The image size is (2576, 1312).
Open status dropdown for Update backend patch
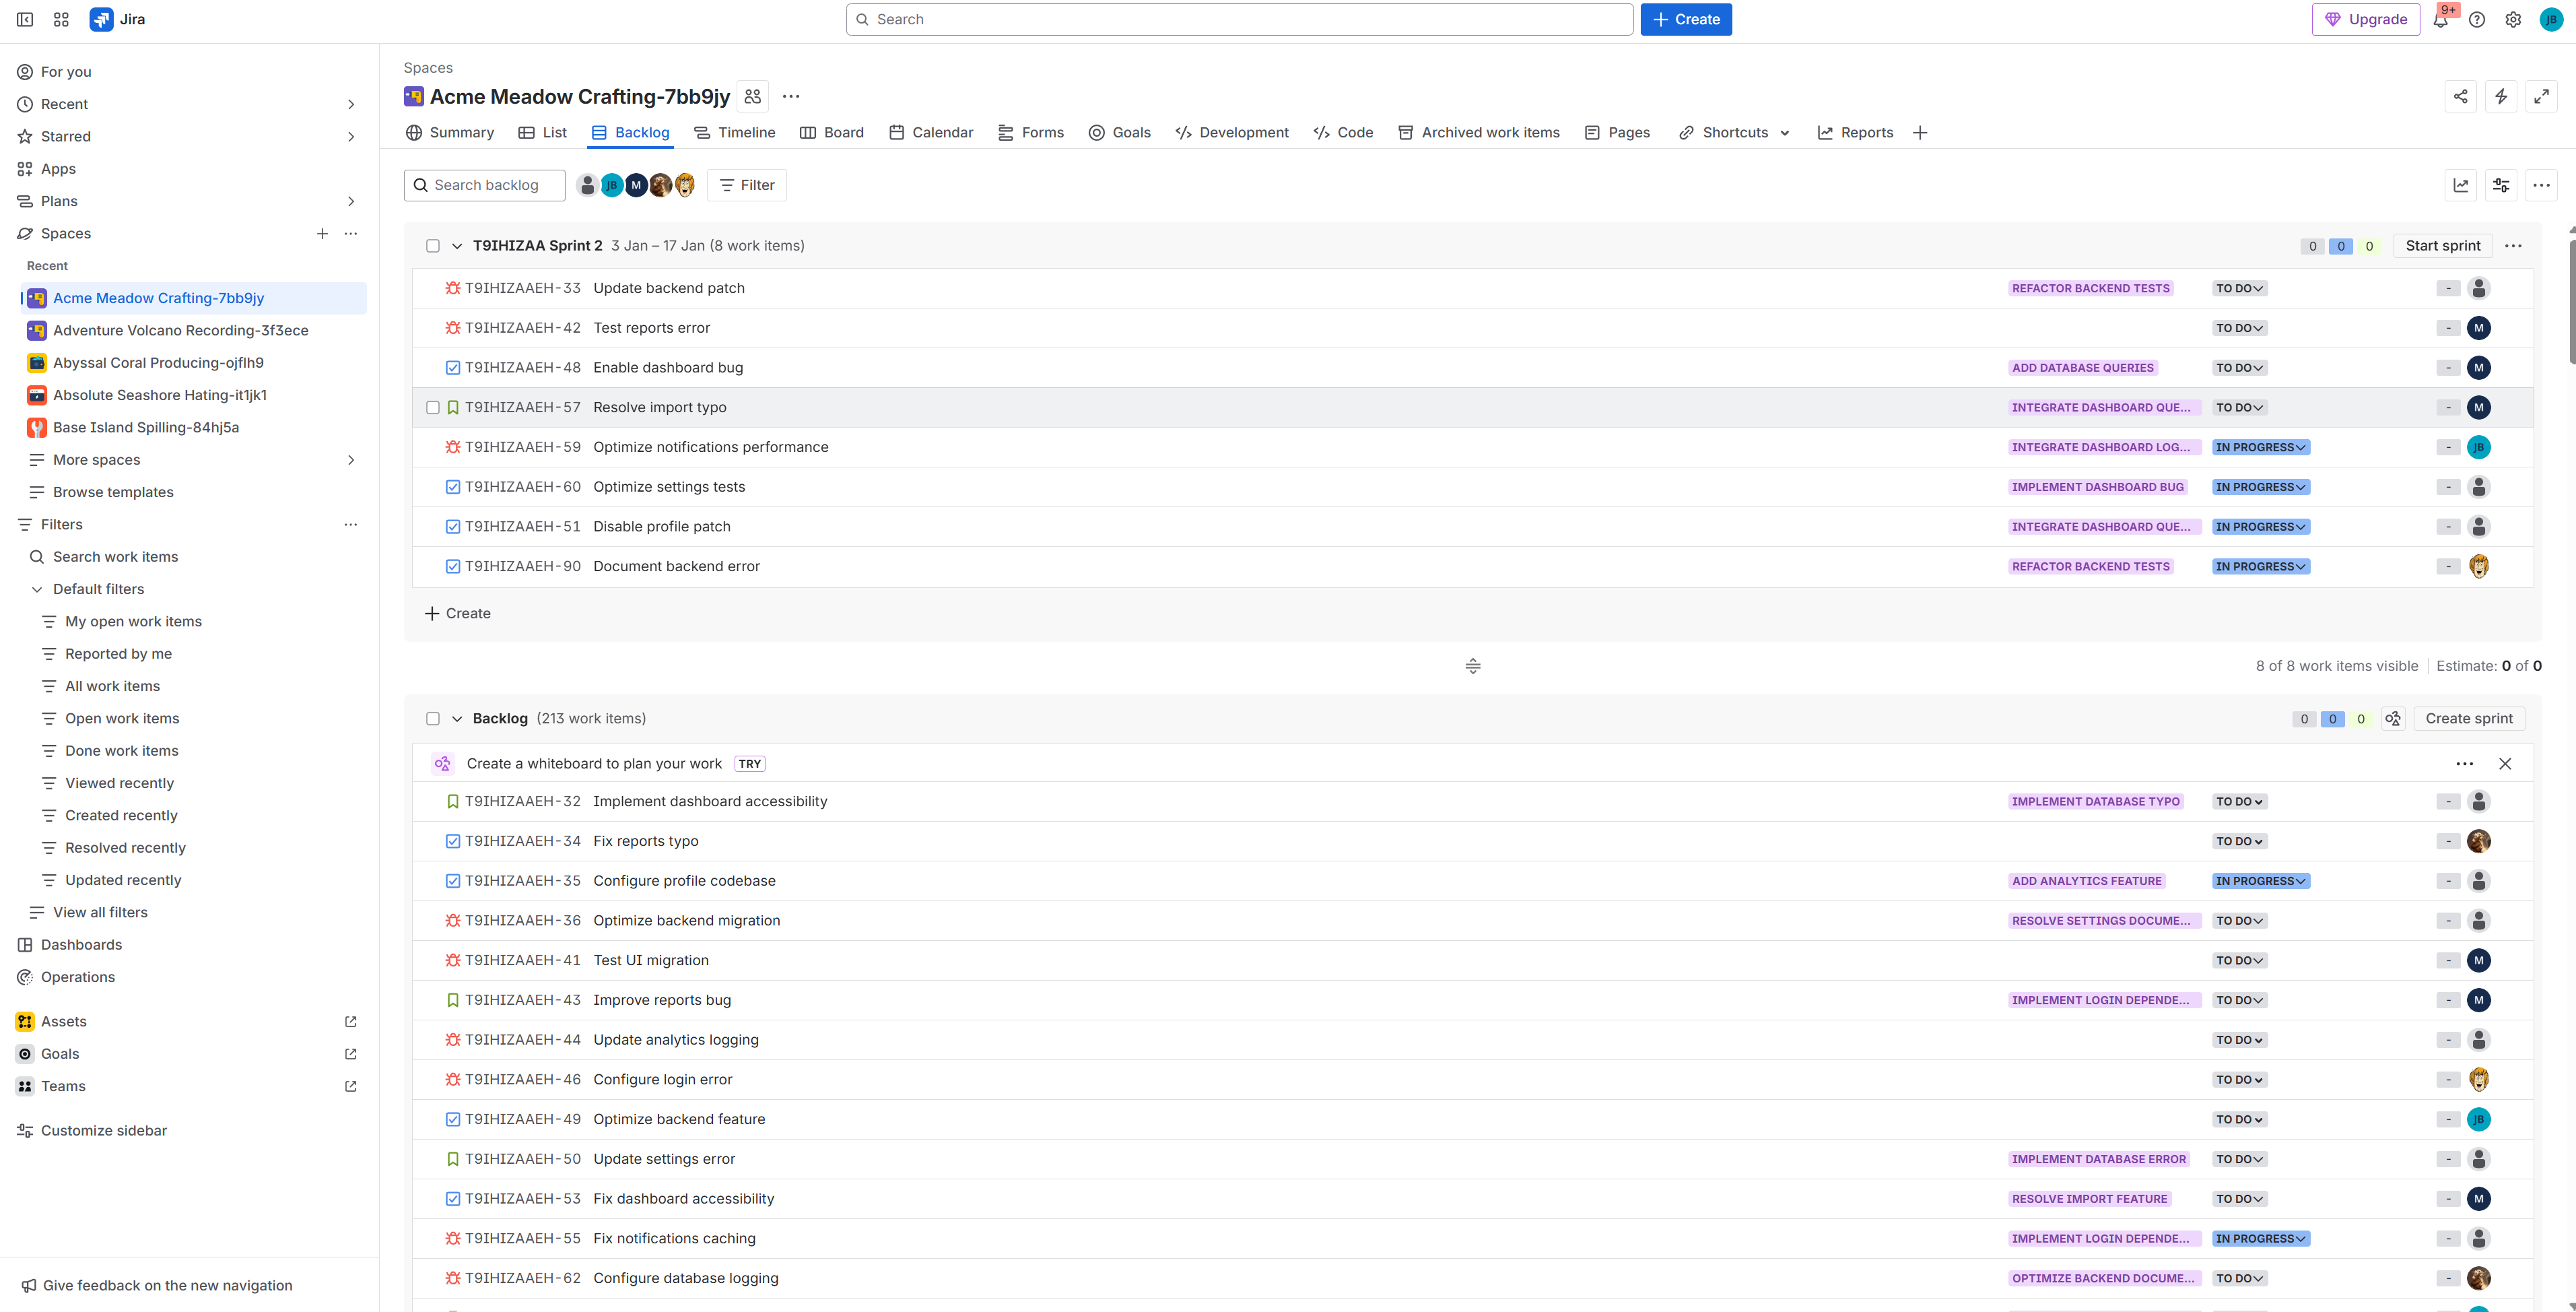click(2239, 288)
